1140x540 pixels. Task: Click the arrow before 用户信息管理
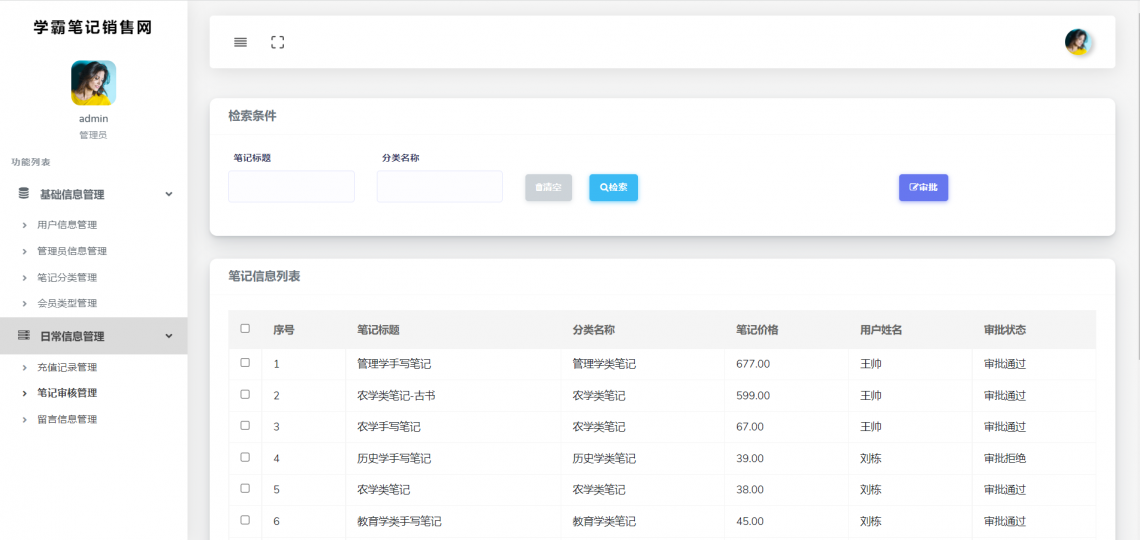tap(24, 225)
